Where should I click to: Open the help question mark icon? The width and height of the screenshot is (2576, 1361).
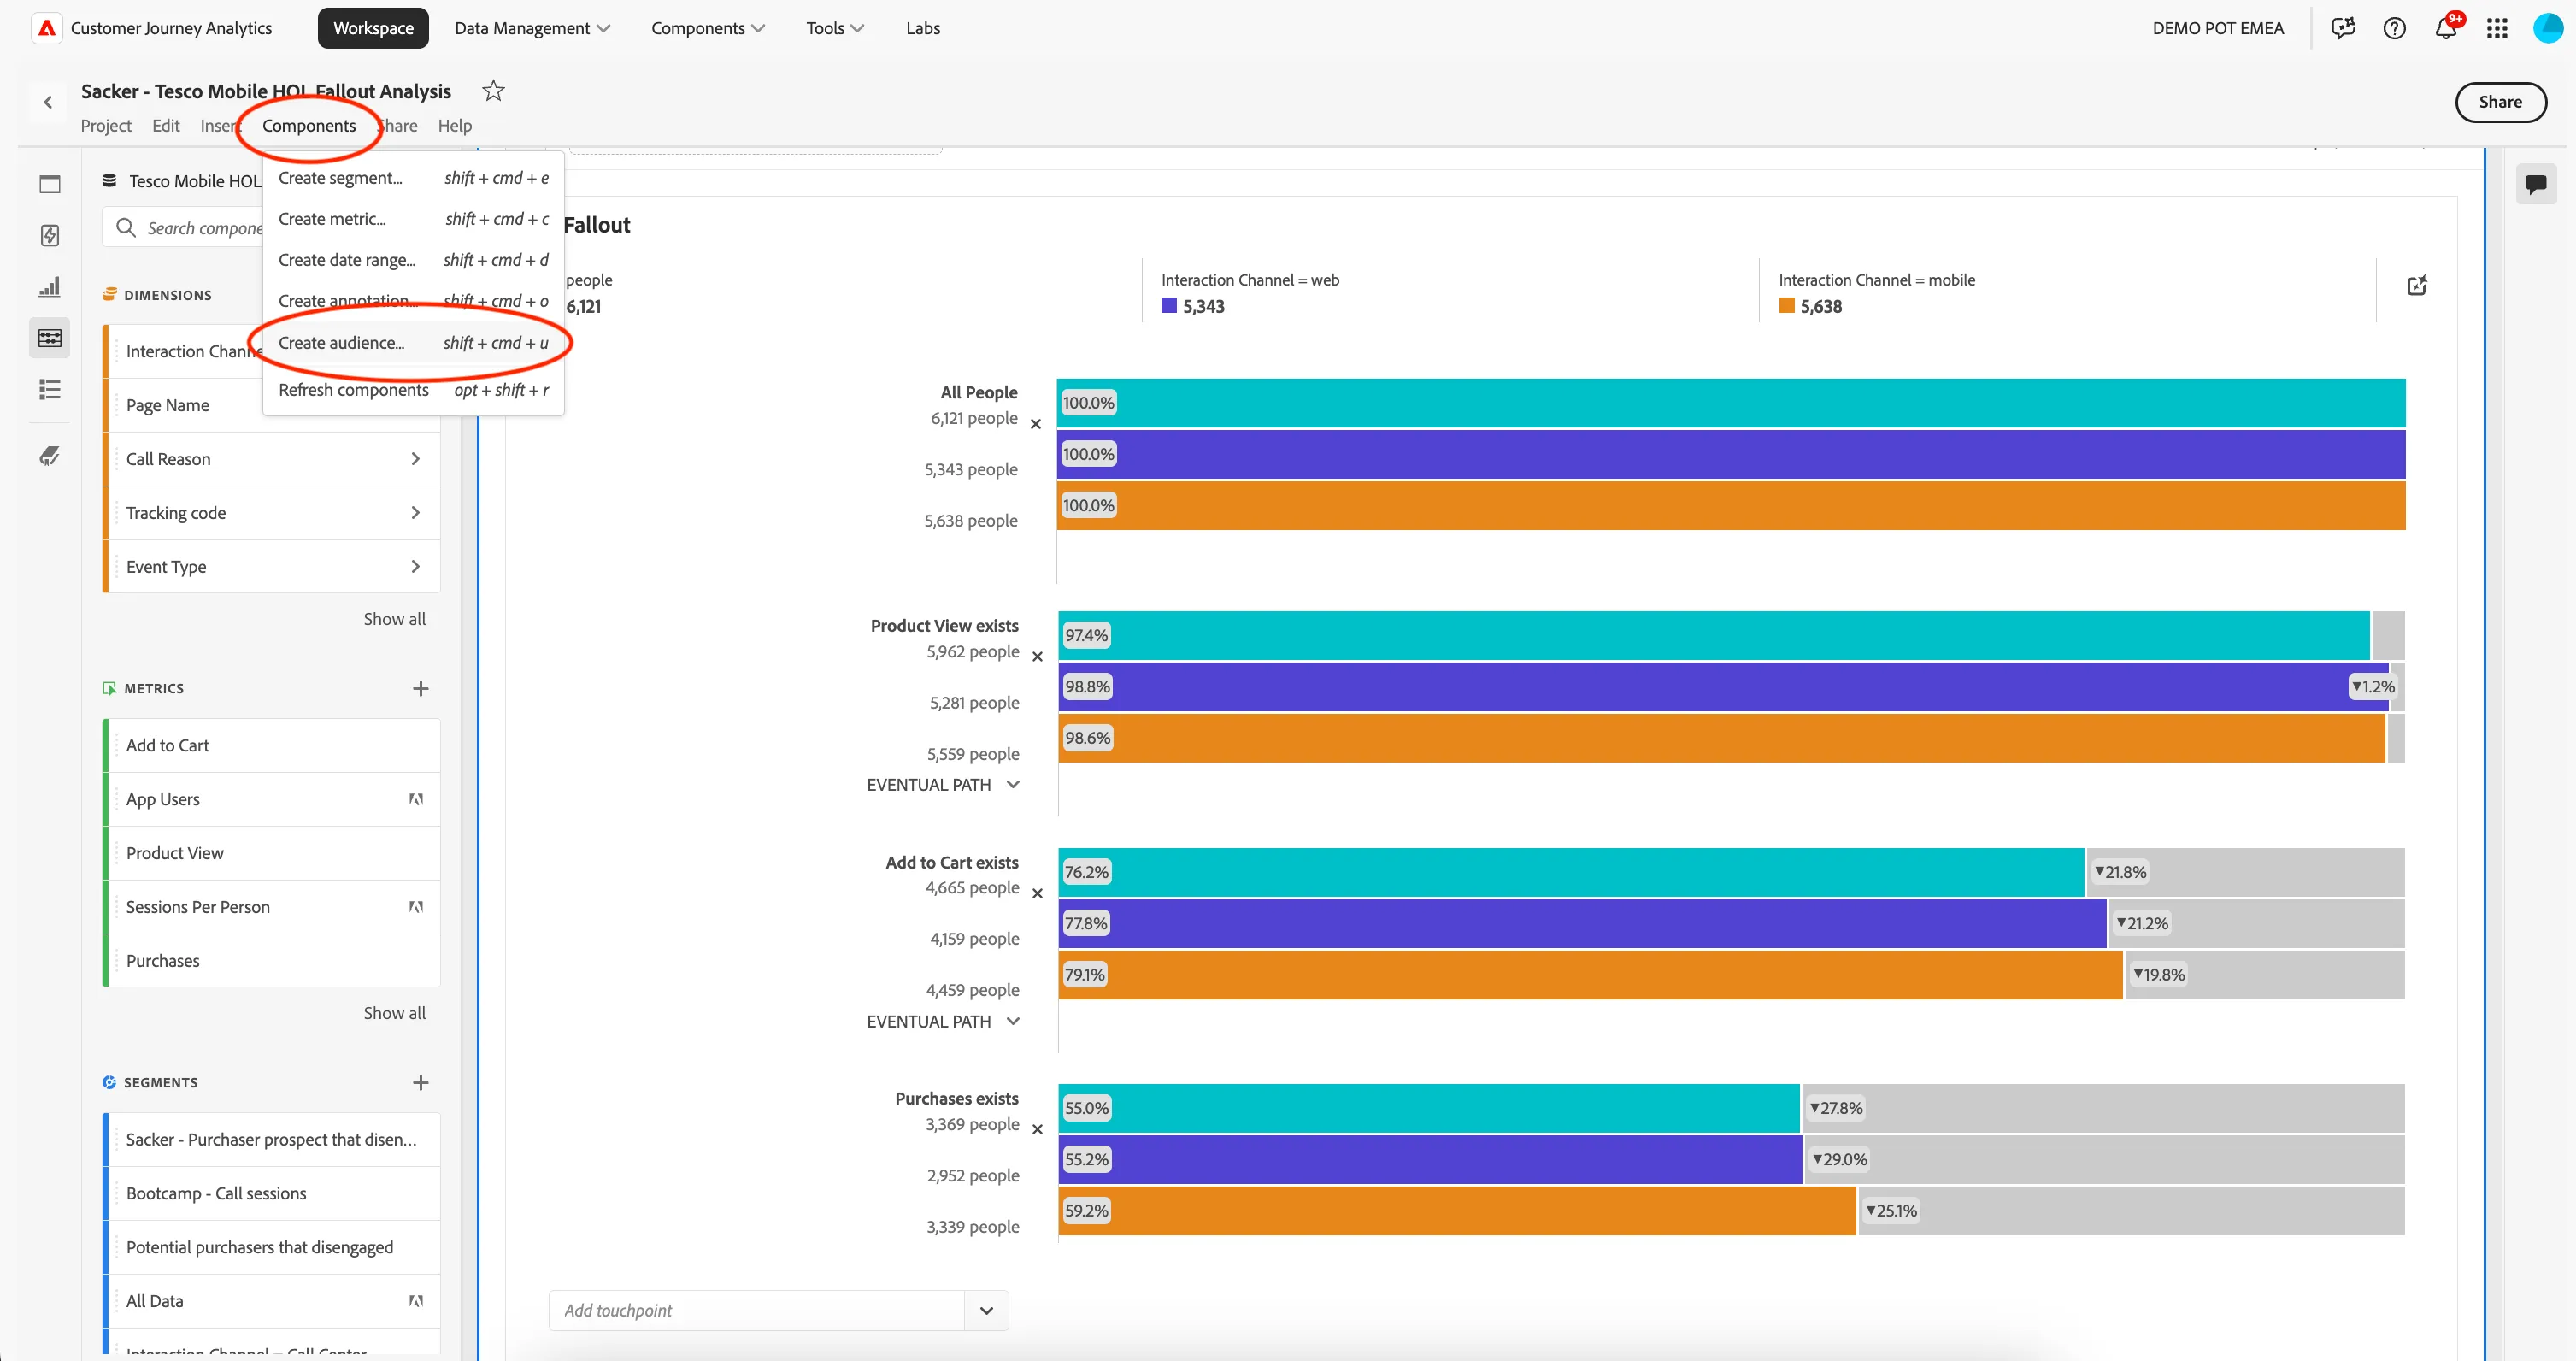pyautogui.click(x=2394, y=28)
